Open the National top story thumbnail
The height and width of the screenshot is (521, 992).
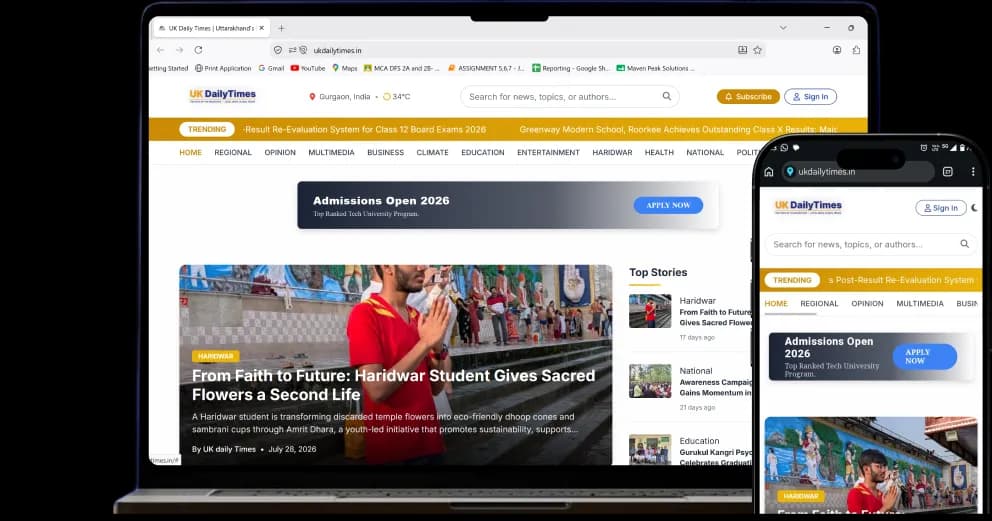click(650, 381)
